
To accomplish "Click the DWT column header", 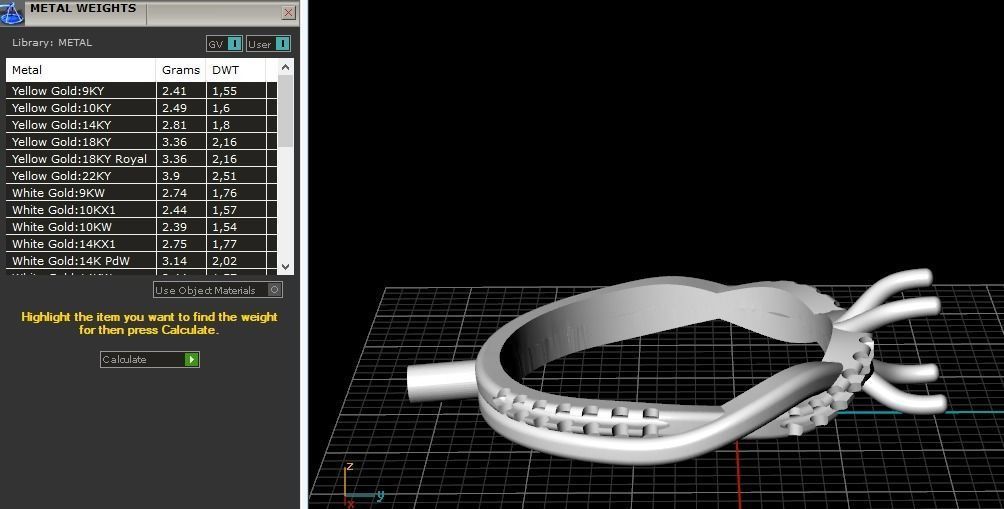I will [x=236, y=70].
